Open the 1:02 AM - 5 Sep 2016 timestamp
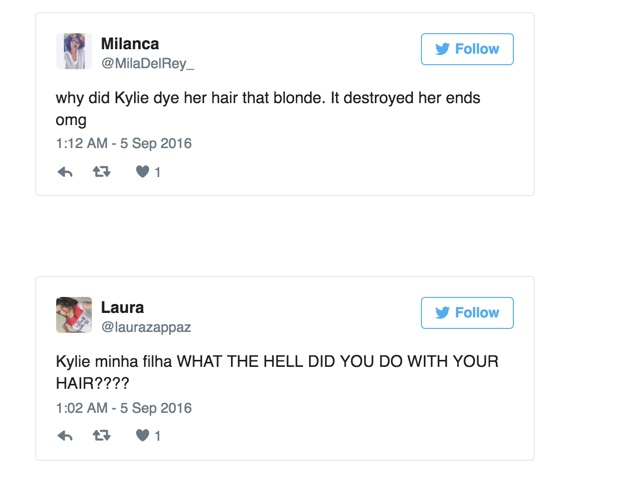This screenshot has height=488, width=629. (x=123, y=407)
